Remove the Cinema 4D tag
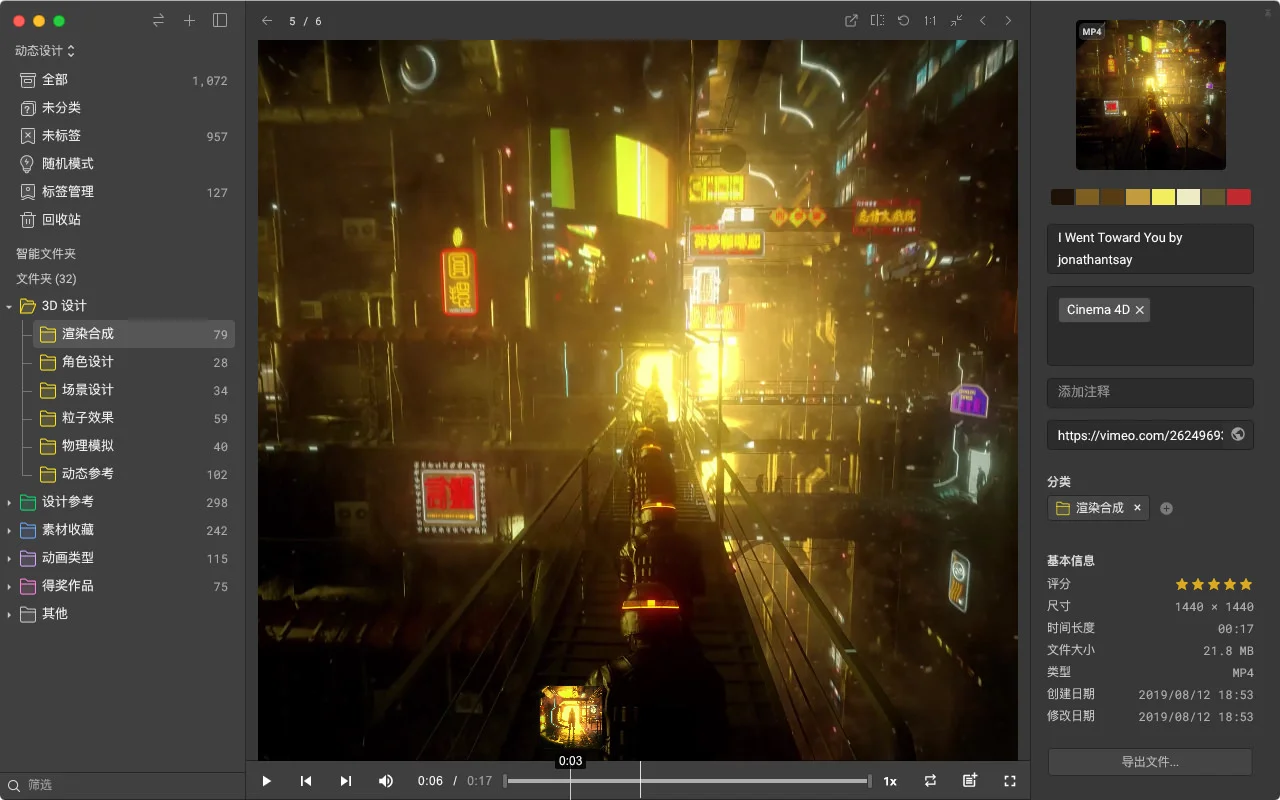Image resolution: width=1280 pixels, height=800 pixels. click(1140, 310)
